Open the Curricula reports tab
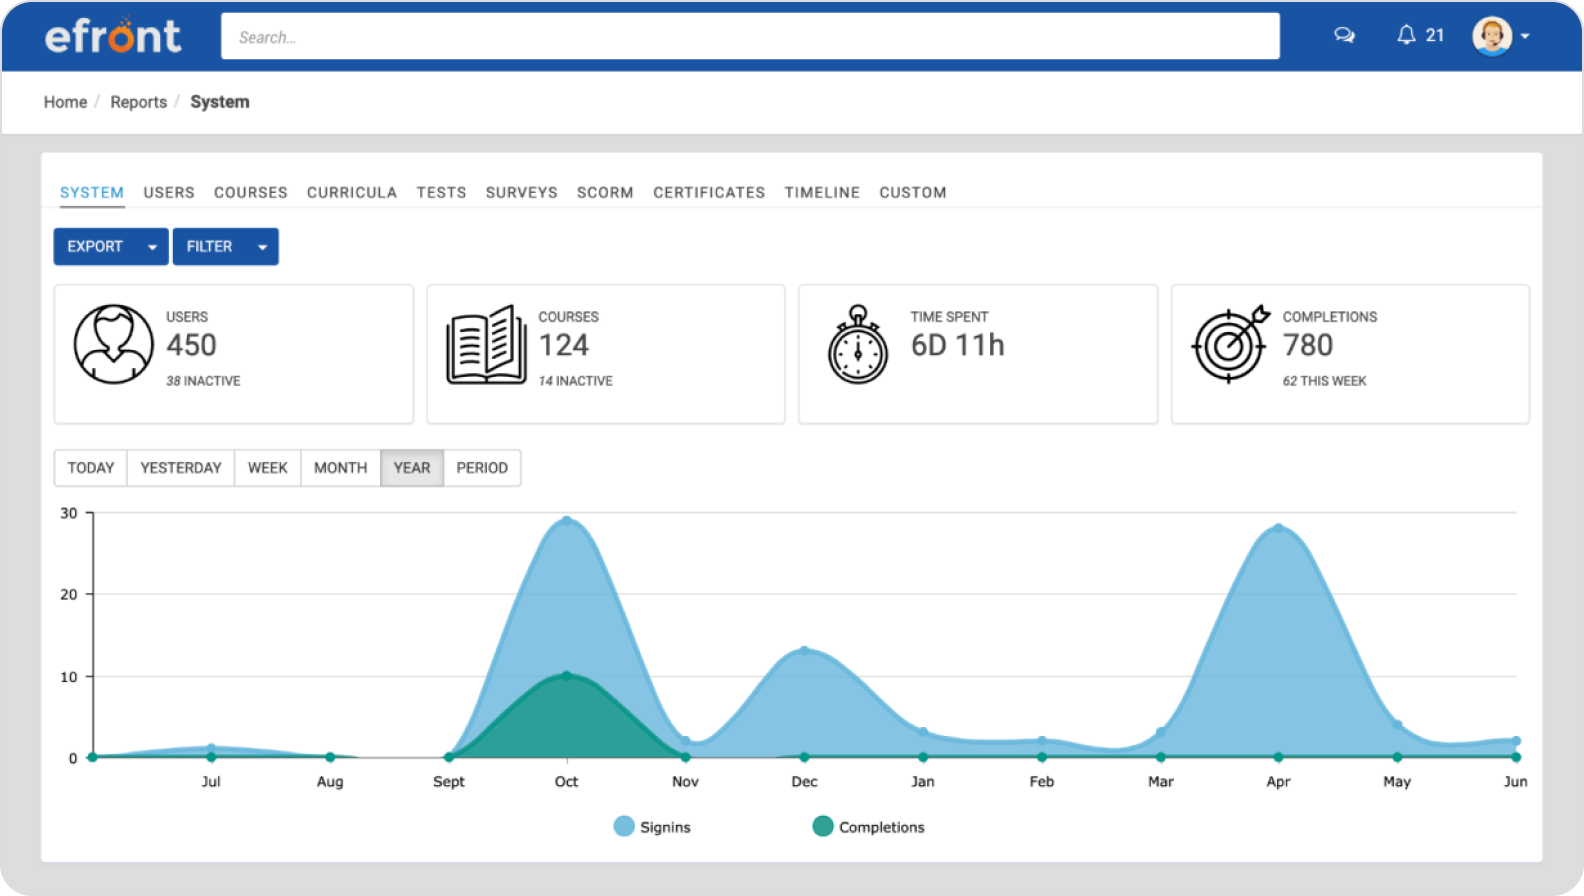The width and height of the screenshot is (1584, 896). (x=351, y=192)
